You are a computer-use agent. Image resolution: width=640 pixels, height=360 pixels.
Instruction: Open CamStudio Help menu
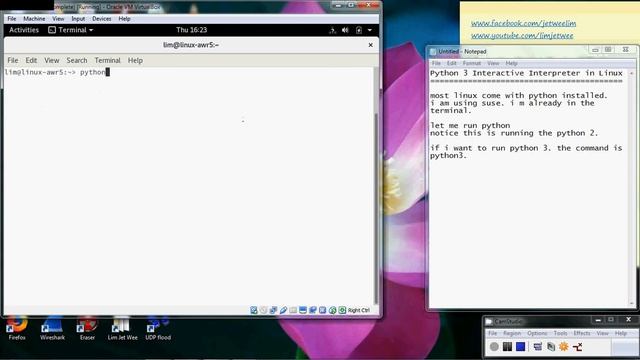click(621, 333)
